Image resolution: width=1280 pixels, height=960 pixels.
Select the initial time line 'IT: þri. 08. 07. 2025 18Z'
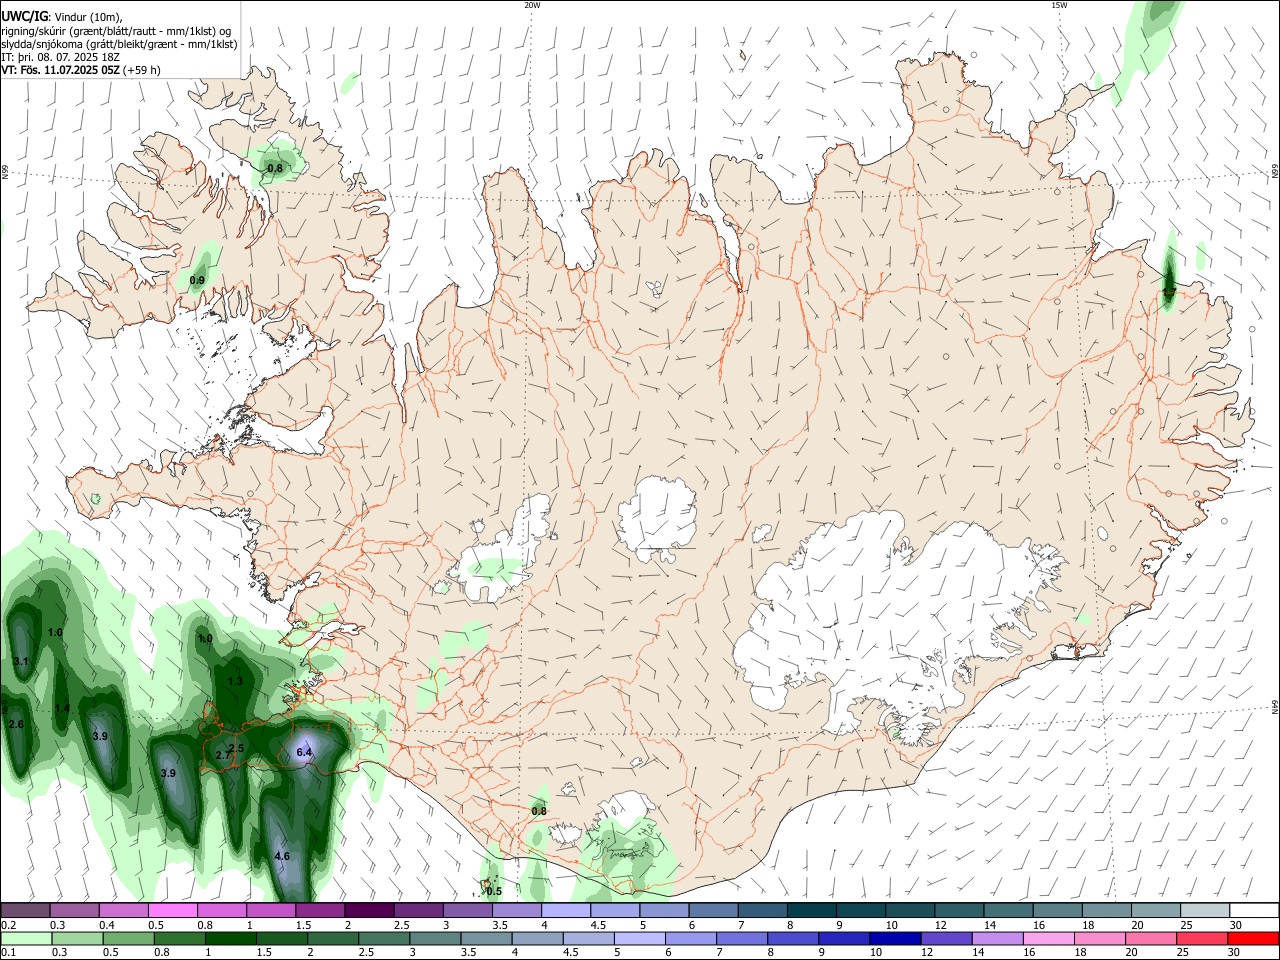(x=61, y=57)
